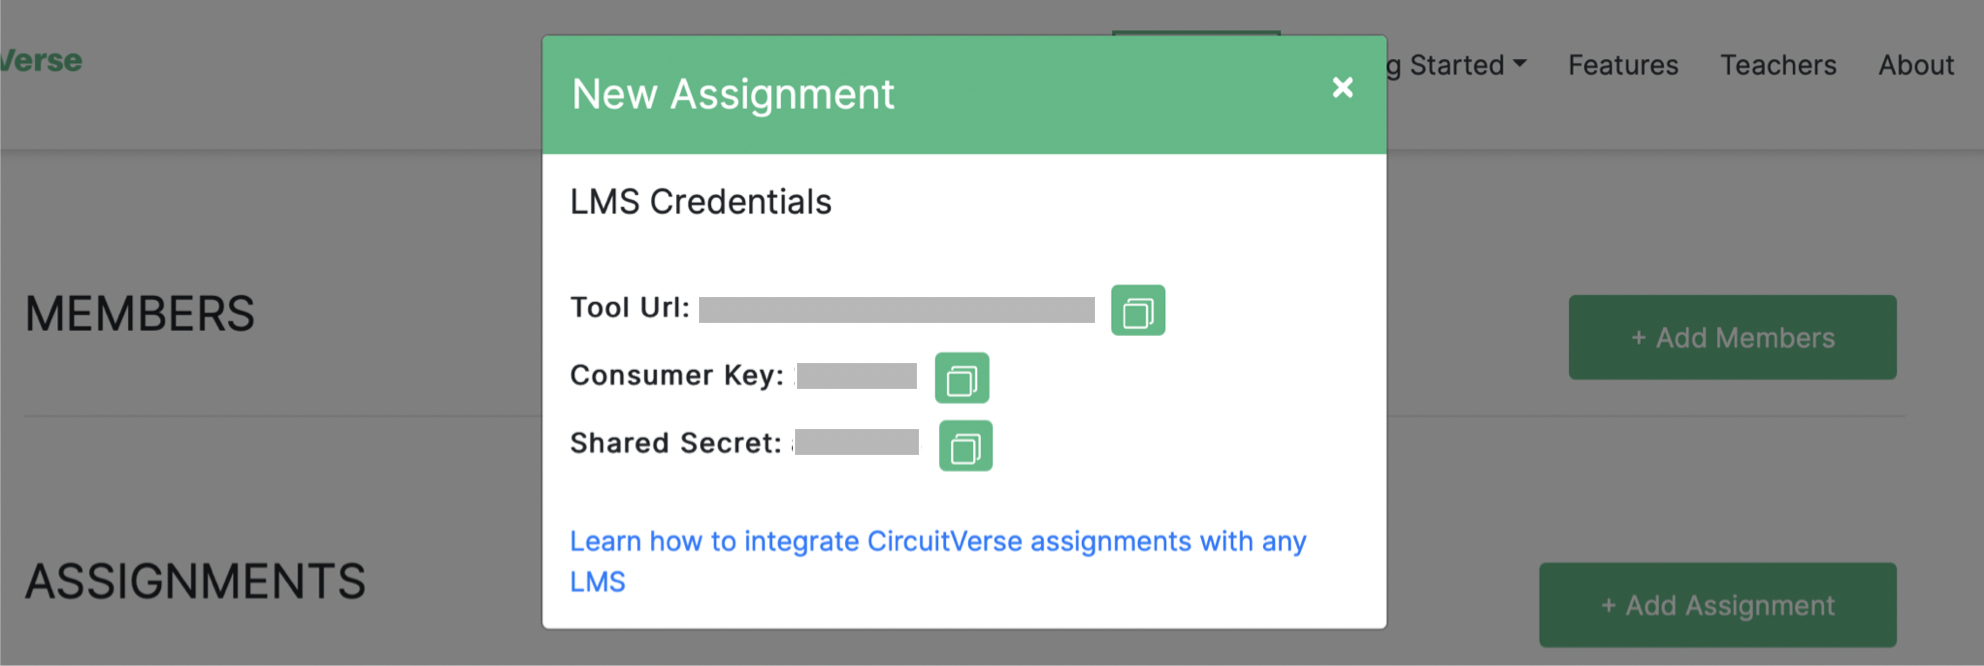Copy the Consumer Key value

(962, 378)
